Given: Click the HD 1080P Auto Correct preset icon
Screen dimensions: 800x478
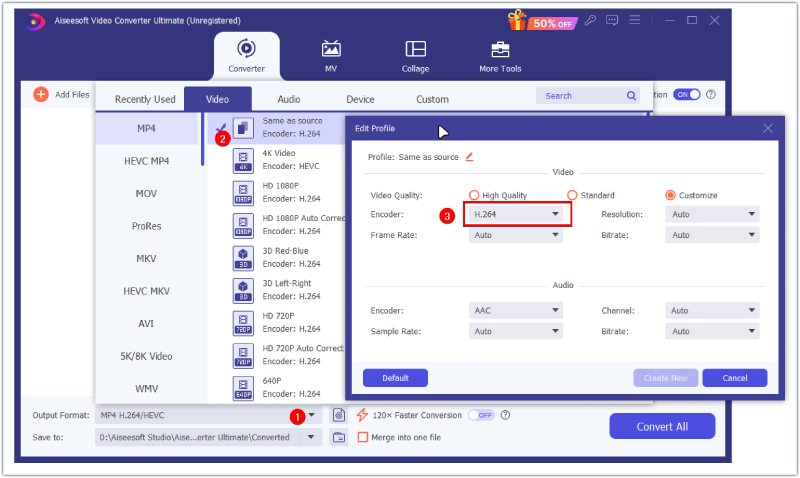Looking at the screenshot, I should click(243, 225).
